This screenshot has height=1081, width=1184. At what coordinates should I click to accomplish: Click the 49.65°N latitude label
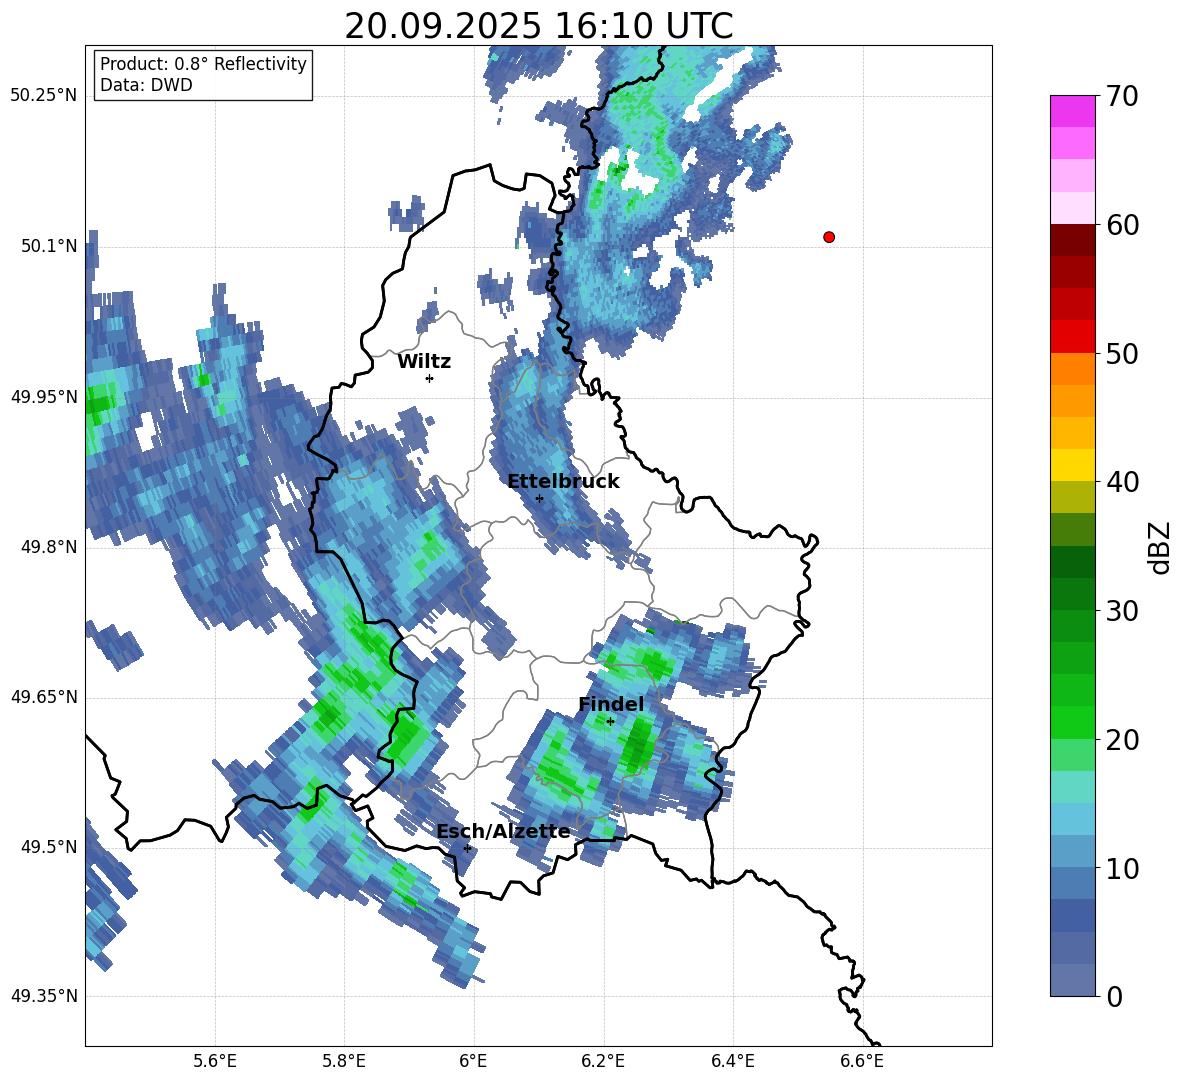tap(44, 697)
